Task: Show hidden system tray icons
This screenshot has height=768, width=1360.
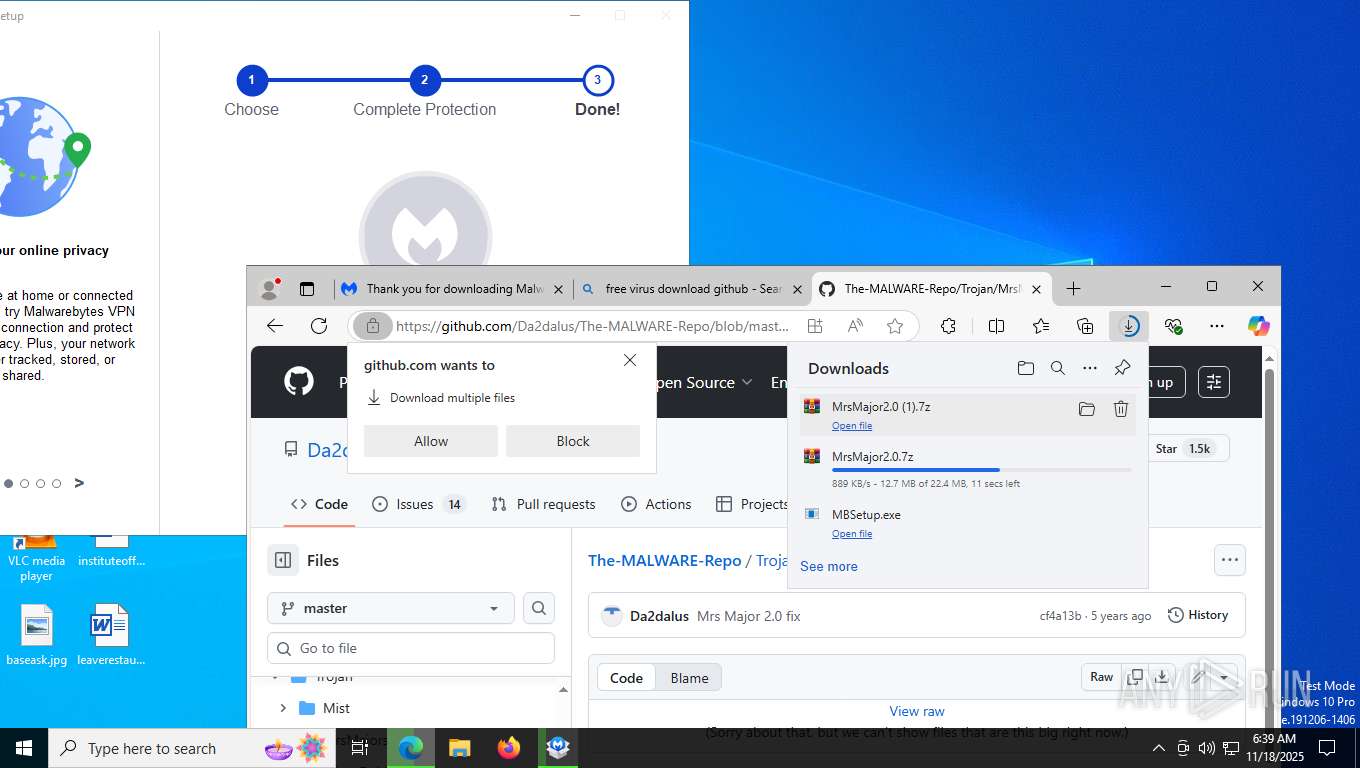Action: tap(1159, 747)
